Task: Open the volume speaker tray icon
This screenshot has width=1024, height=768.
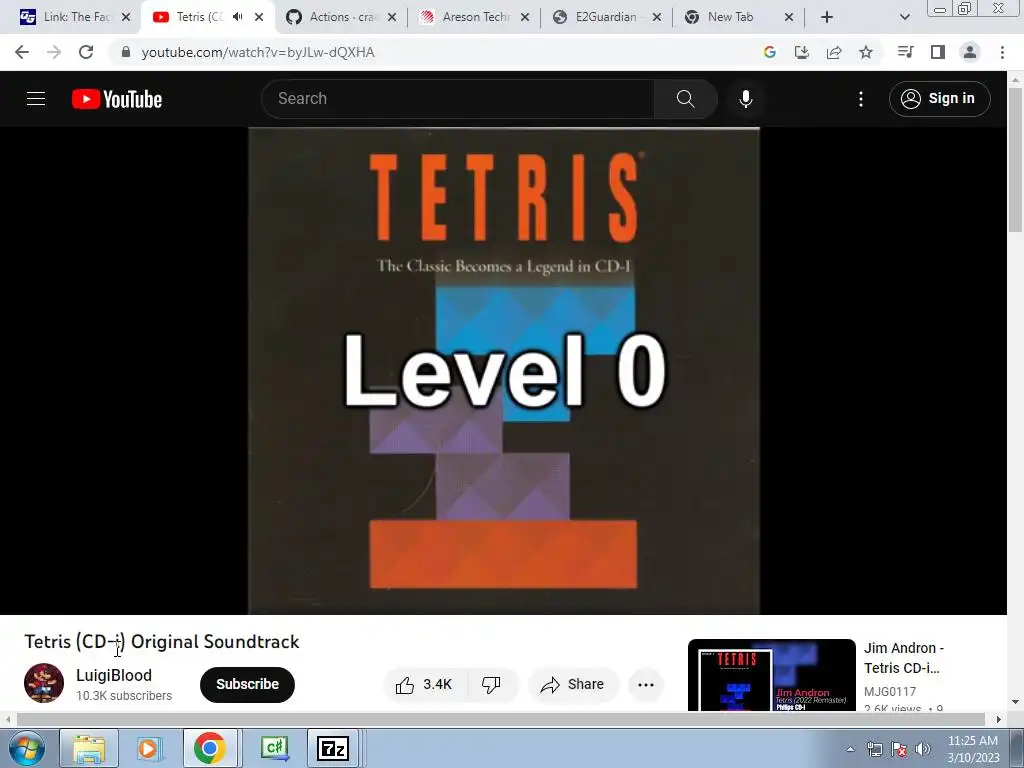Action: tap(922, 749)
